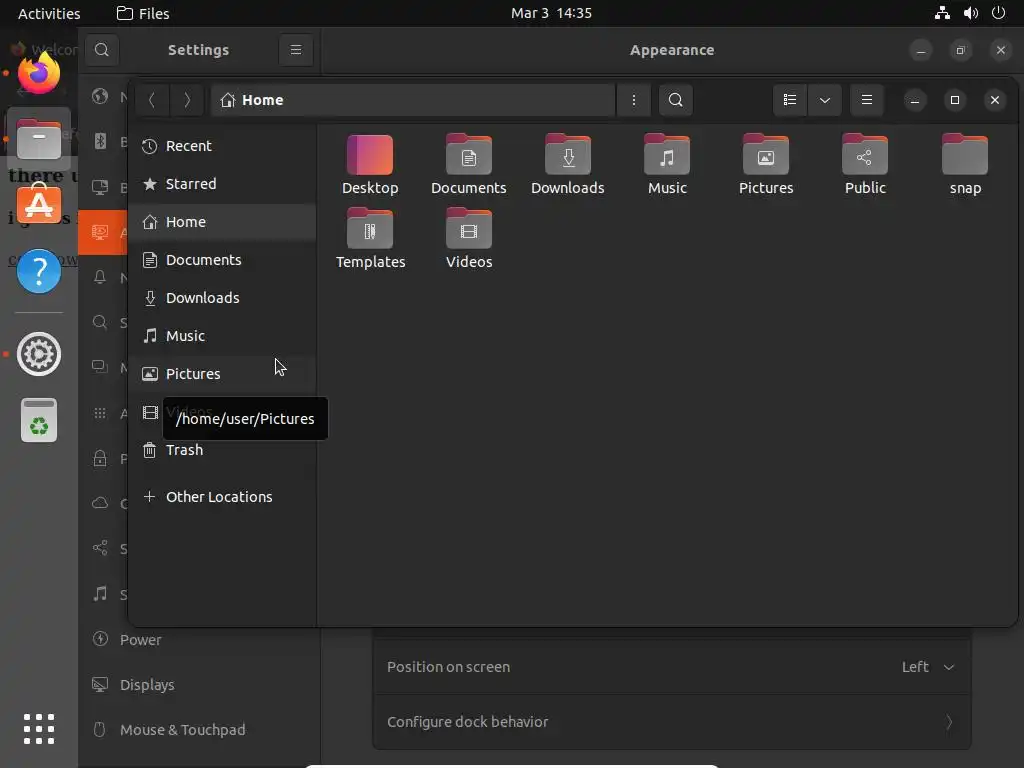
Task: Open the Files hamburger main menu
Action: tap(867, 100)
